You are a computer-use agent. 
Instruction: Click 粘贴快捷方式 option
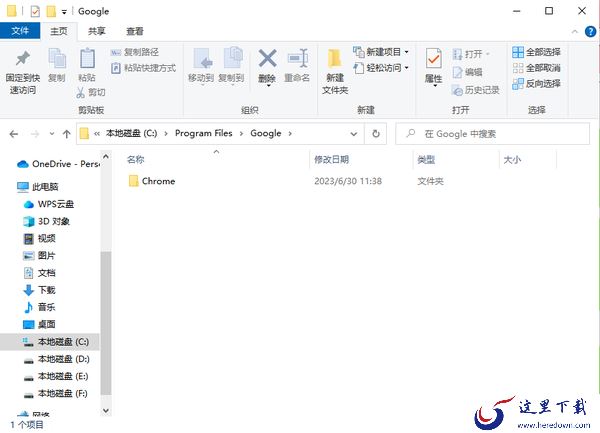[143, 68]
